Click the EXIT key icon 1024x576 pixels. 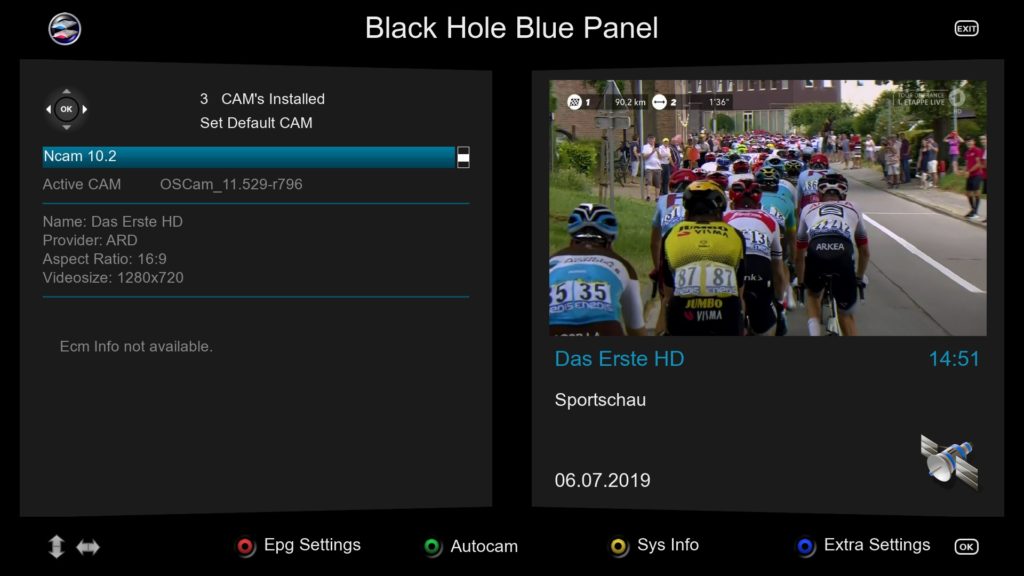(966, 29)
